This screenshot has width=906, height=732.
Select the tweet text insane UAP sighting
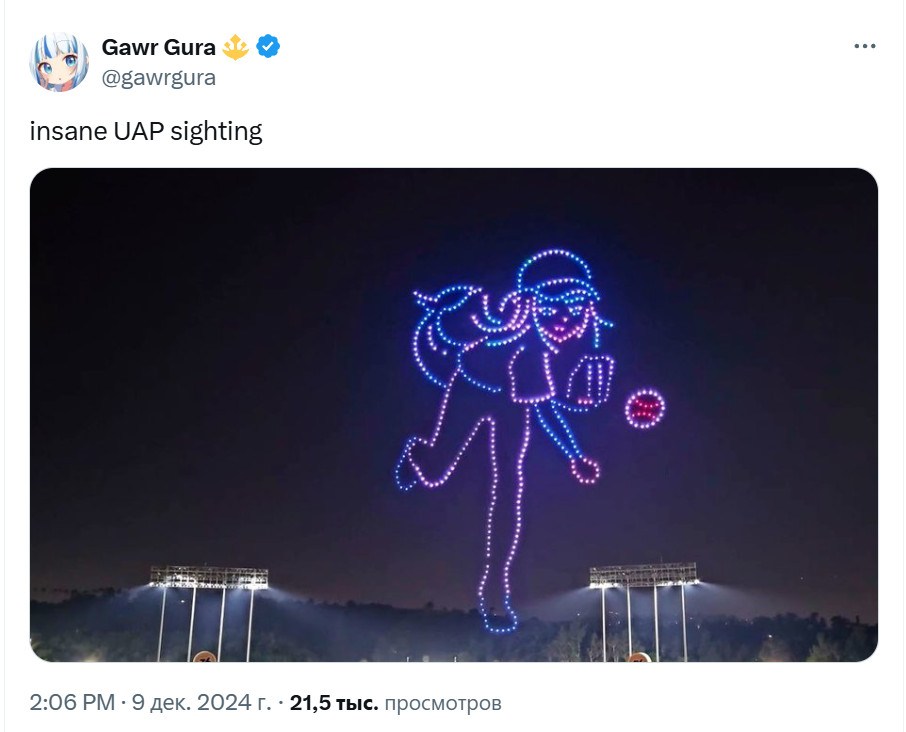point(146,131)
